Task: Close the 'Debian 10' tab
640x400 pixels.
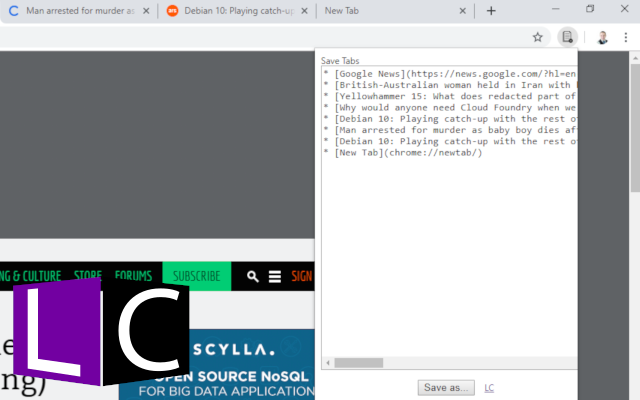Action: 304,11
